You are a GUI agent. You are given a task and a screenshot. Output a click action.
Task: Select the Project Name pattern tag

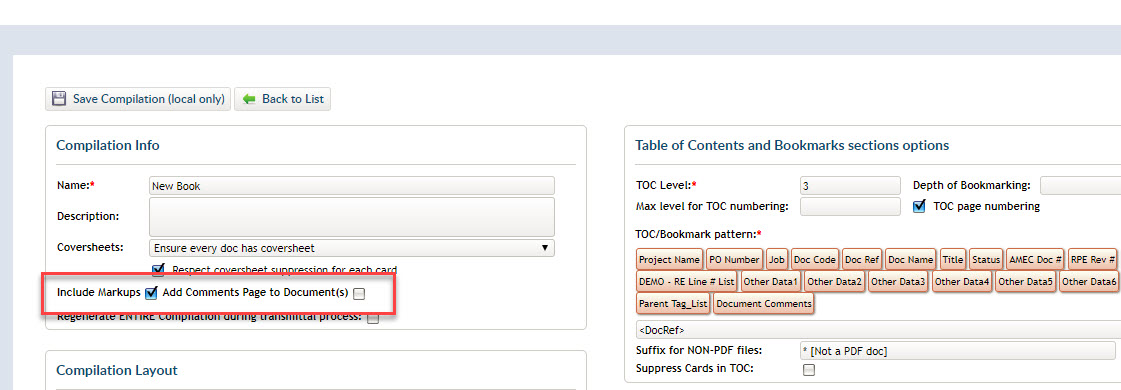[669, 259]
